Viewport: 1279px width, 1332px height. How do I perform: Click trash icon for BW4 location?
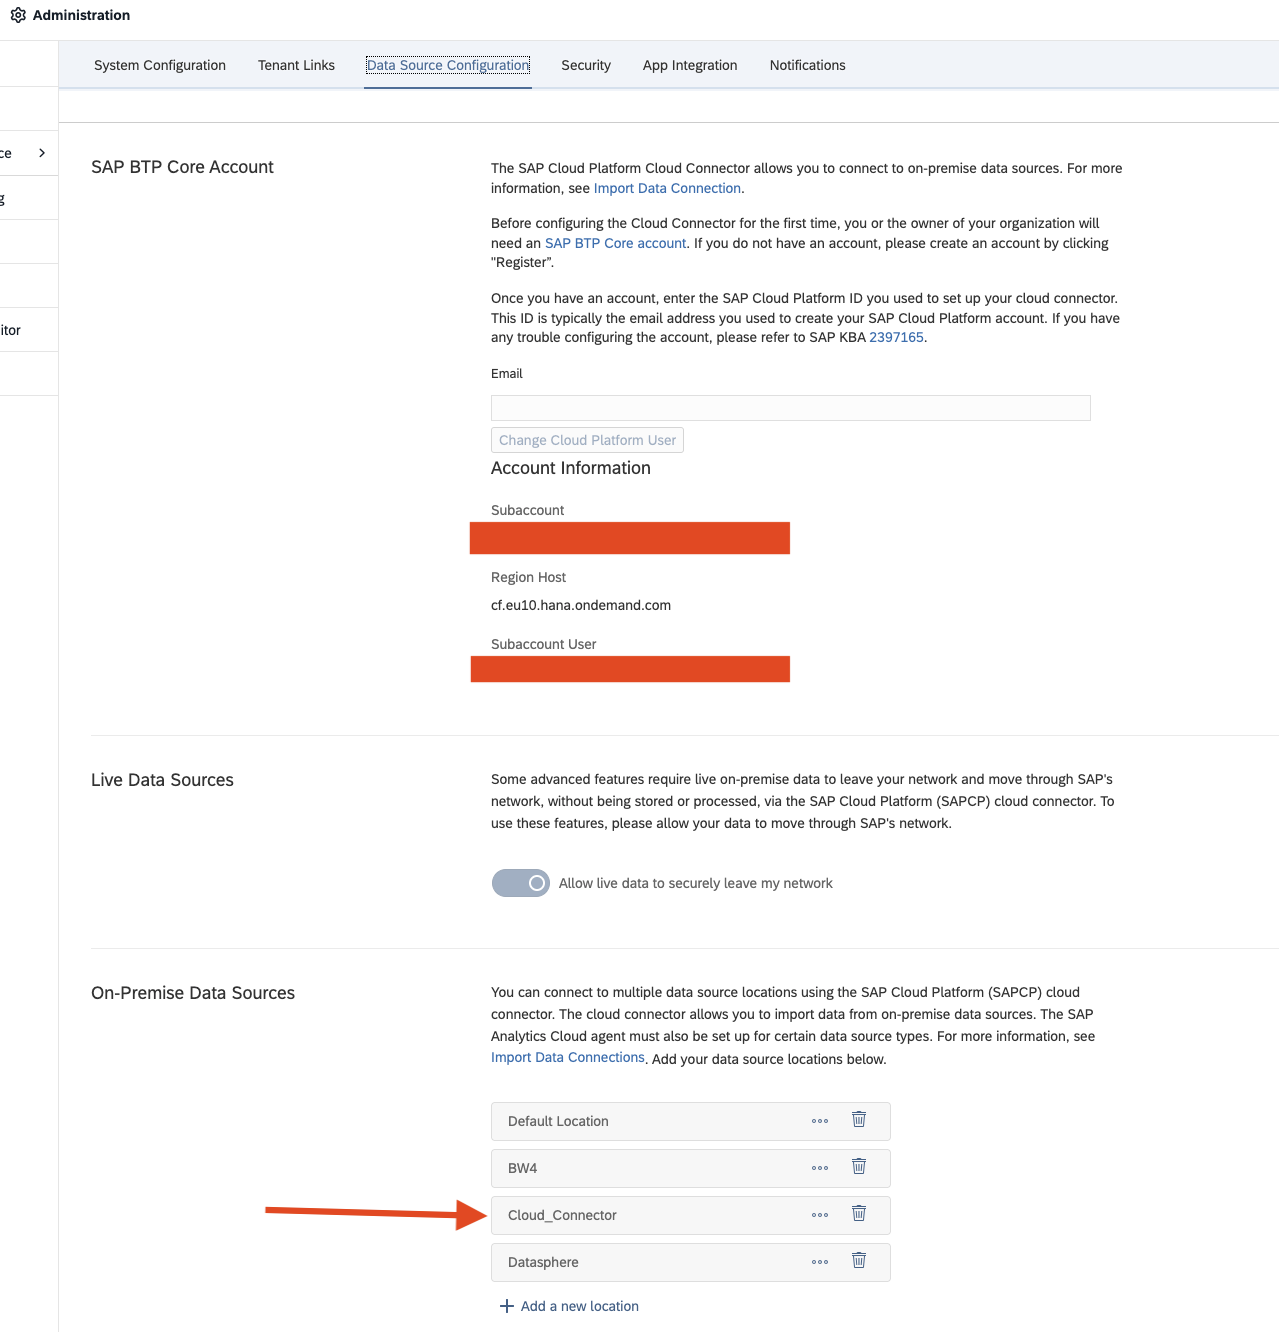(858, 1167)
